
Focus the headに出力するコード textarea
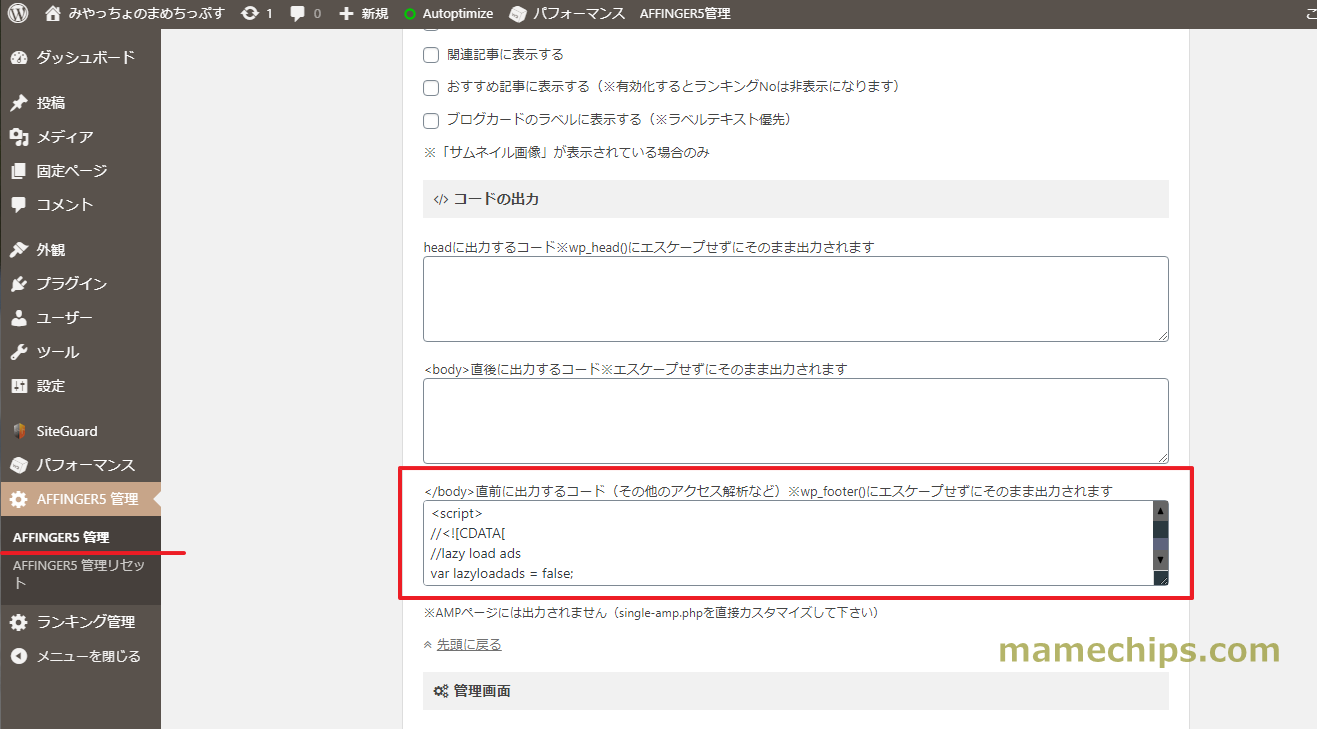(796, 299)
